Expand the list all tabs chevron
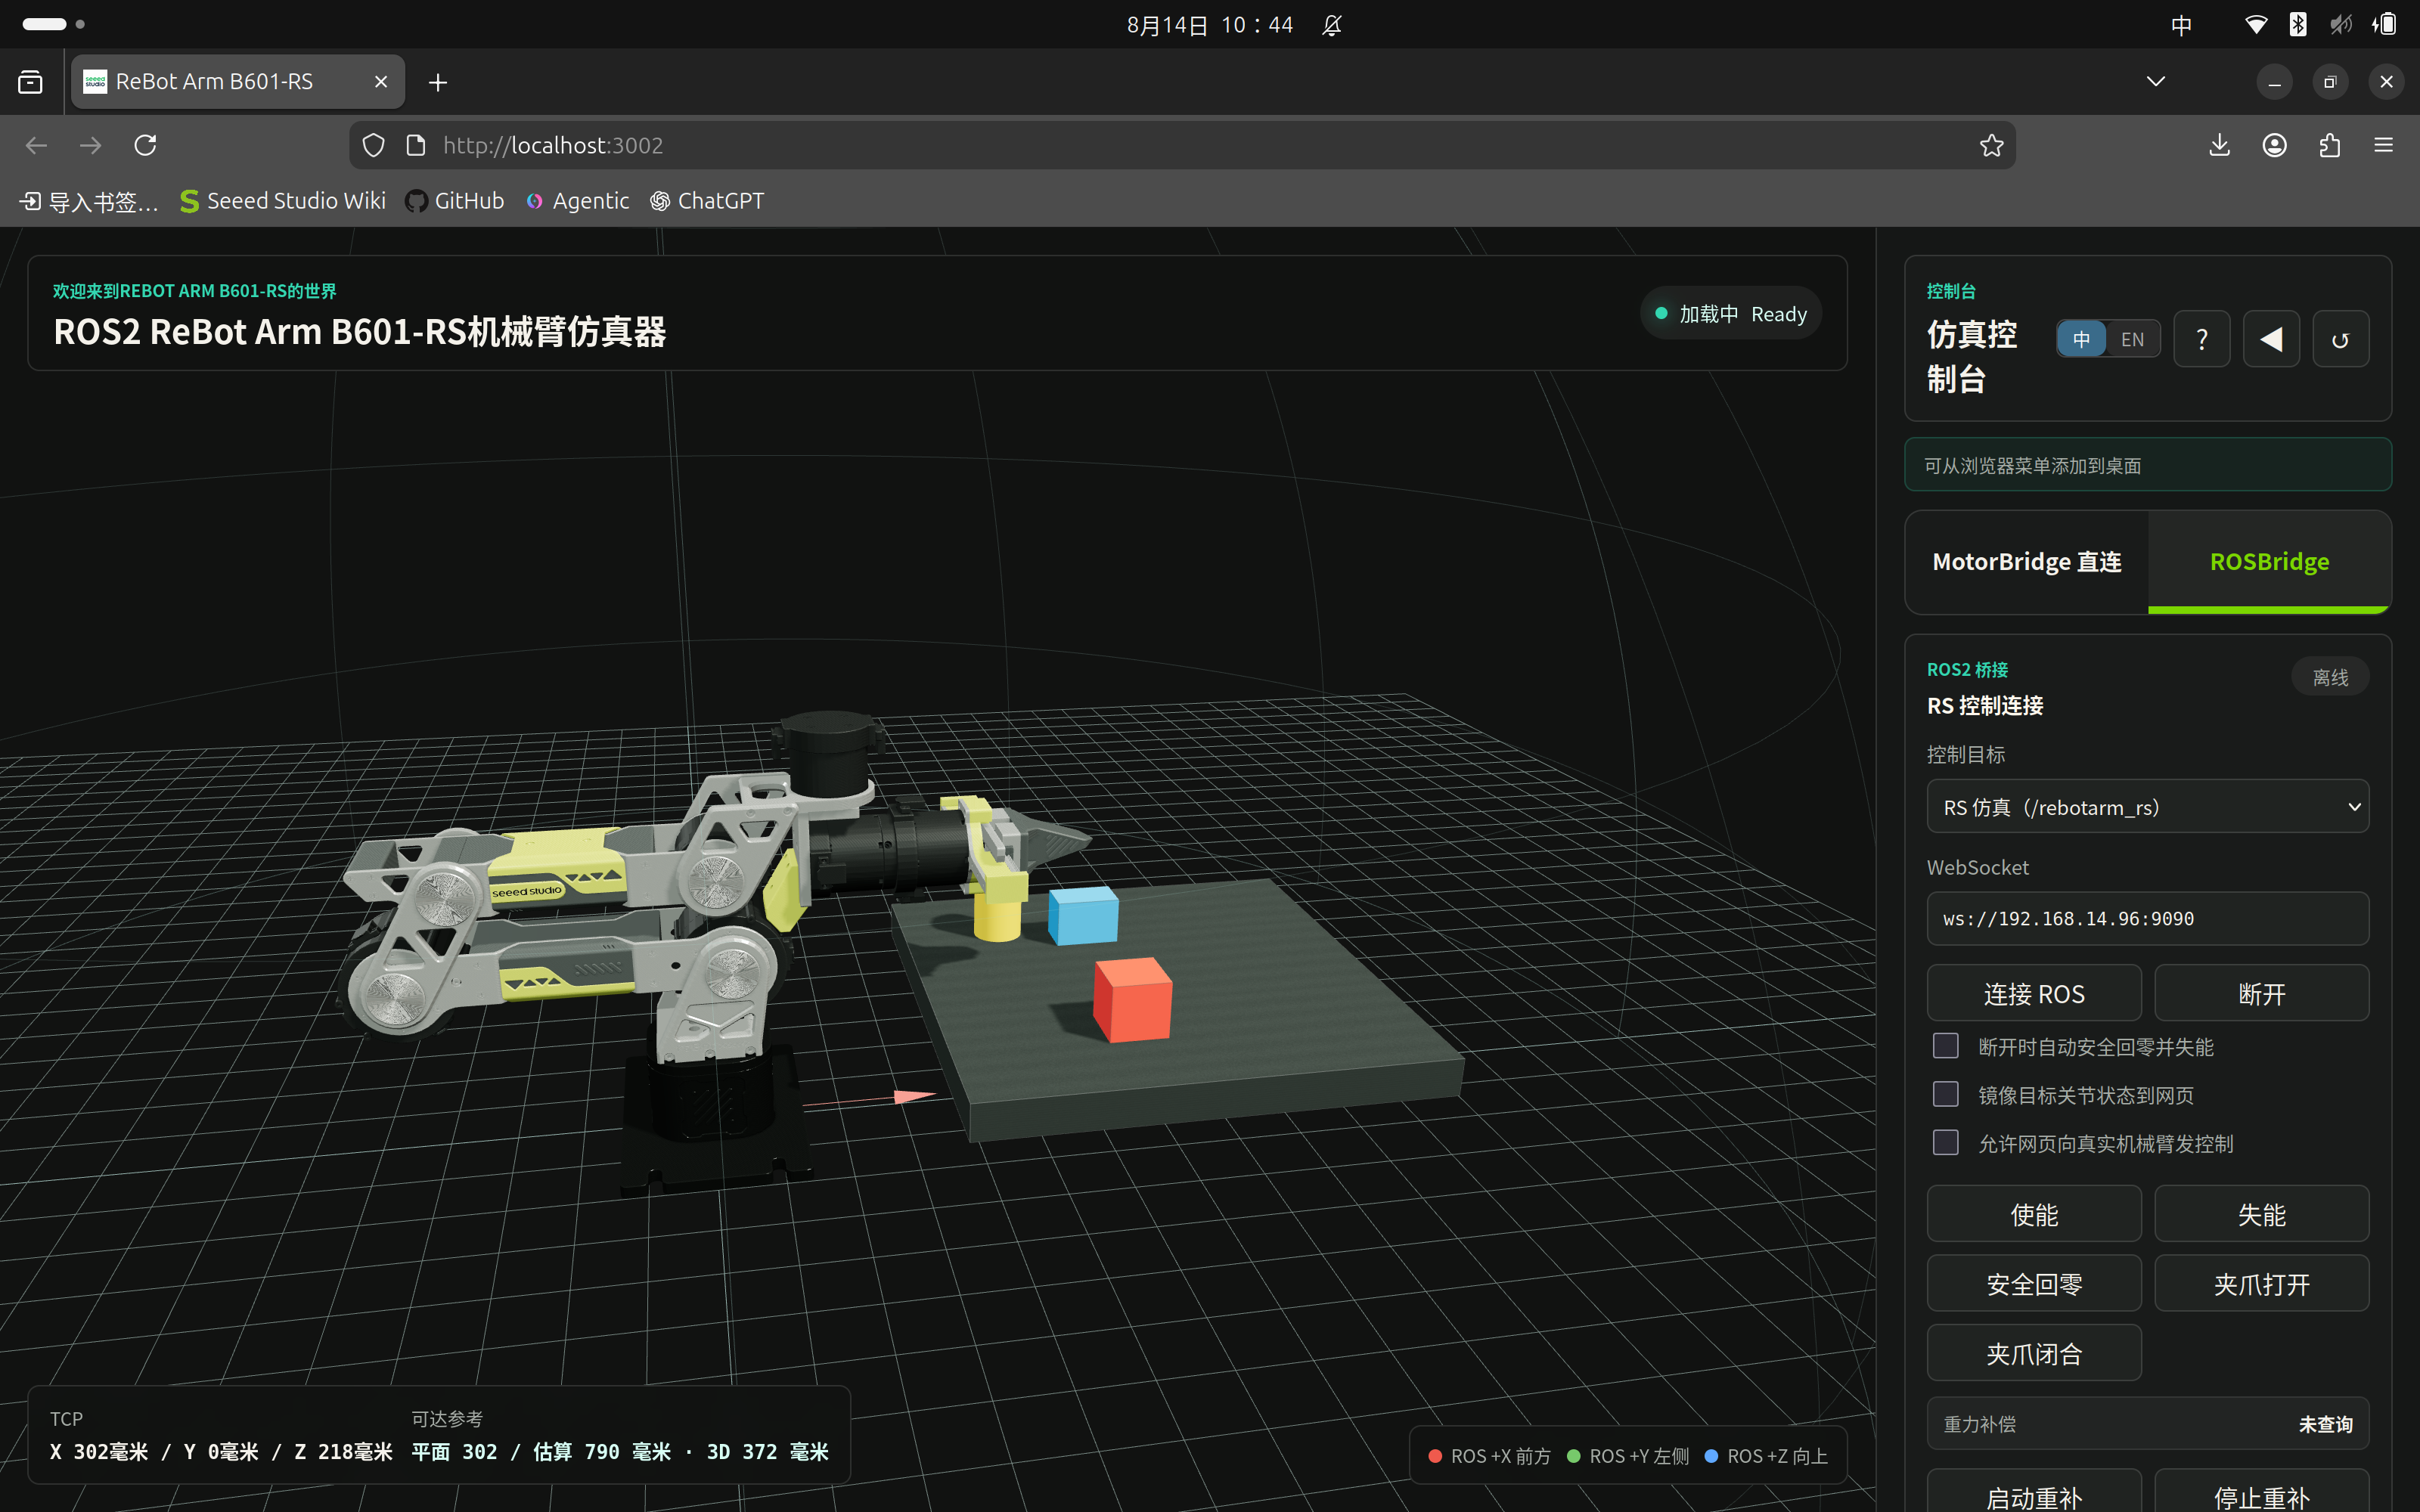The image size is (2420, 1512). point(2155,82)
